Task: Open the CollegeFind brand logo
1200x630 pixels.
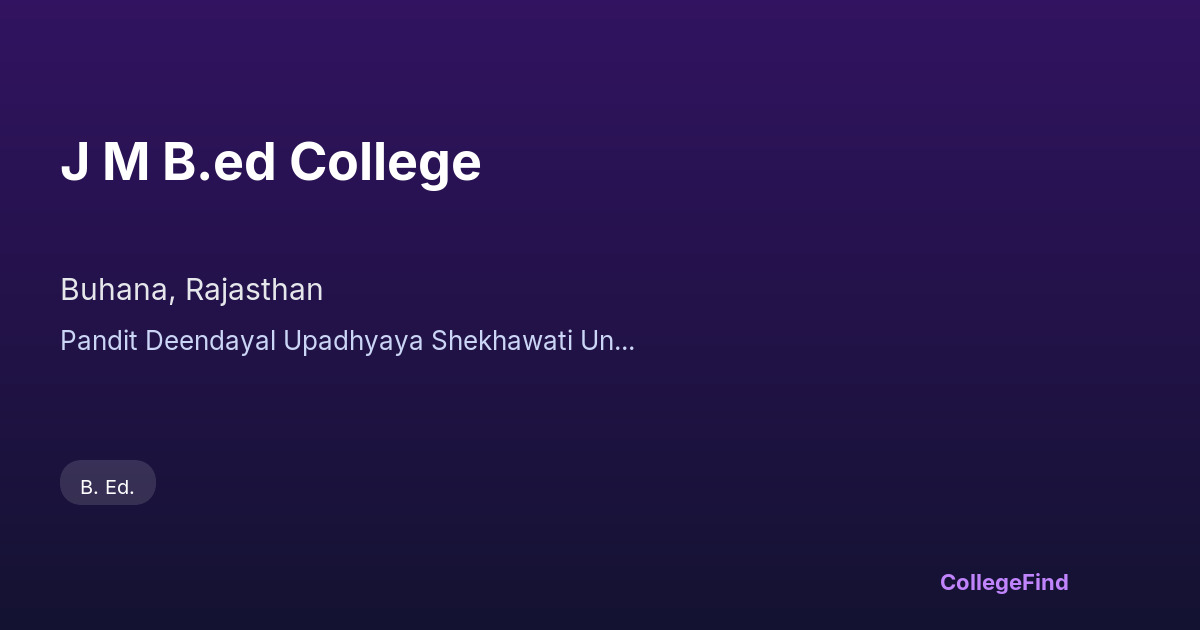Action: [1004, 582]
